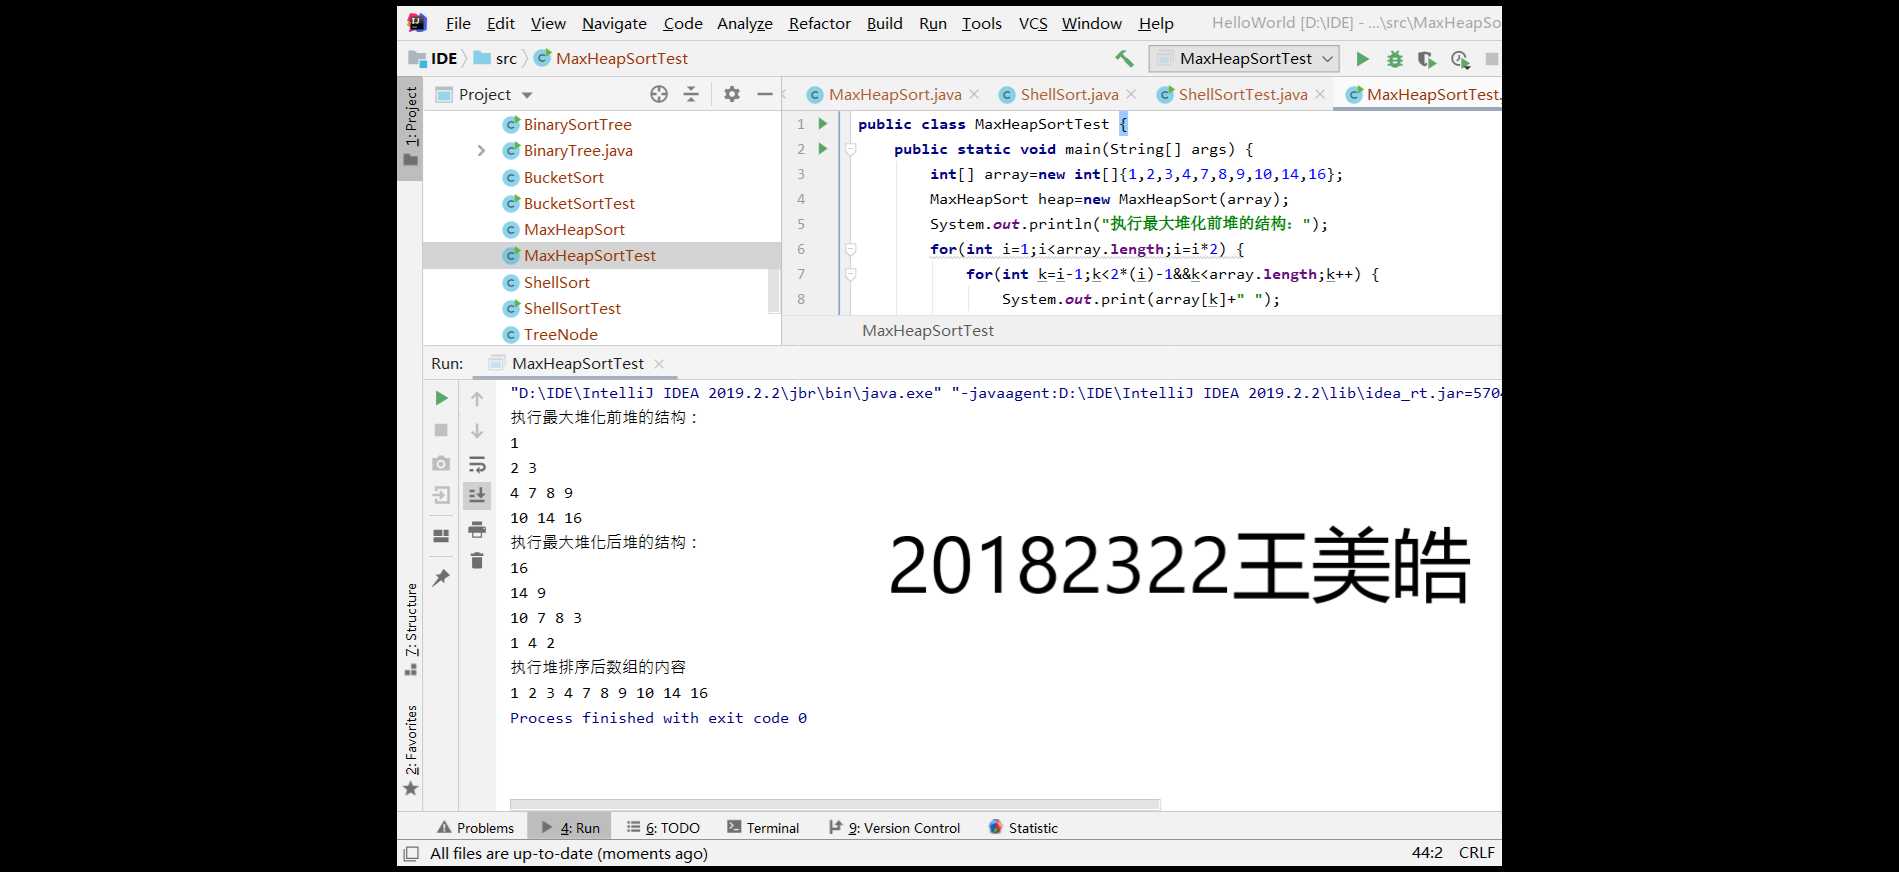Close the ShellSortTest.java tab
Viewport: 1899px width, 872px height.
click(1320, 94)
